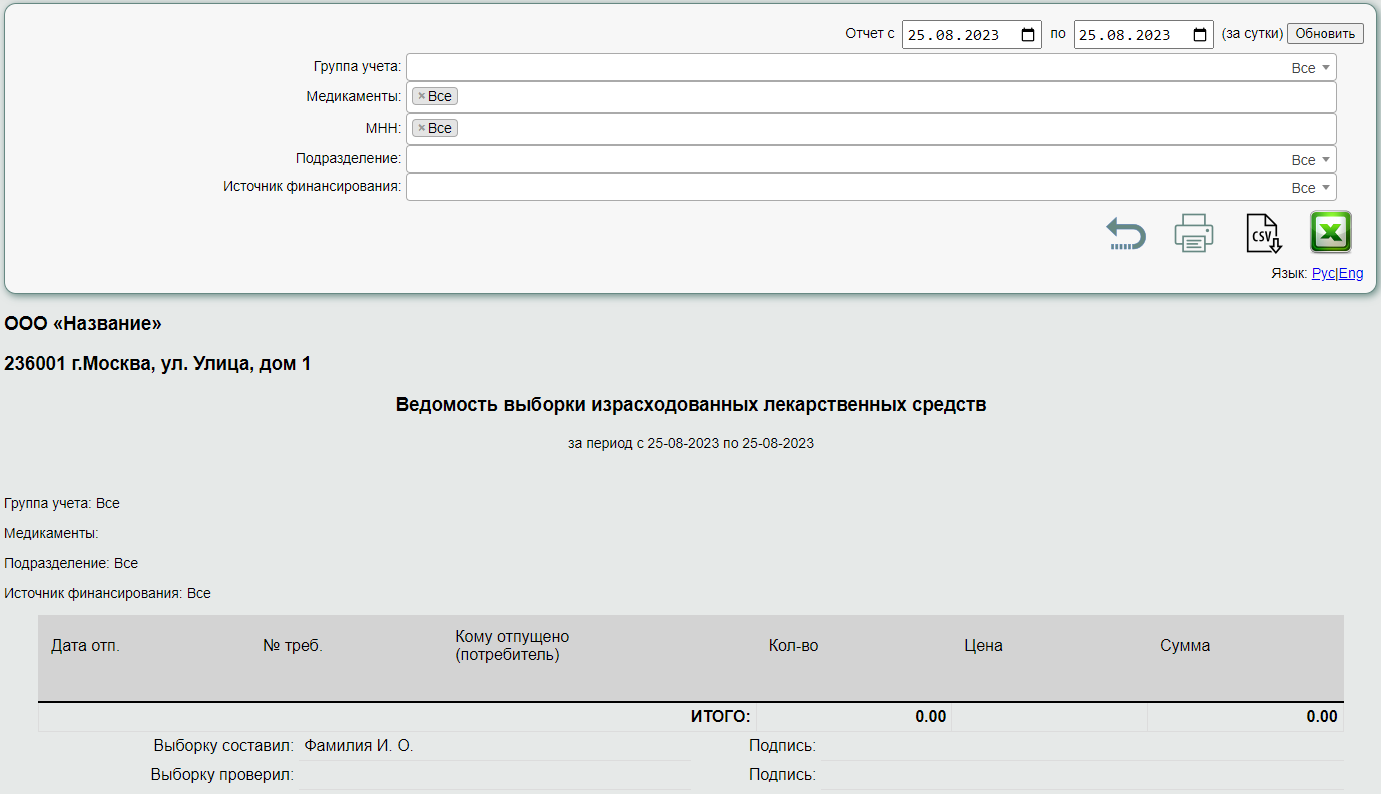Switch language to Рус
Screen dimensions: 1381x794
point(1323,273)
